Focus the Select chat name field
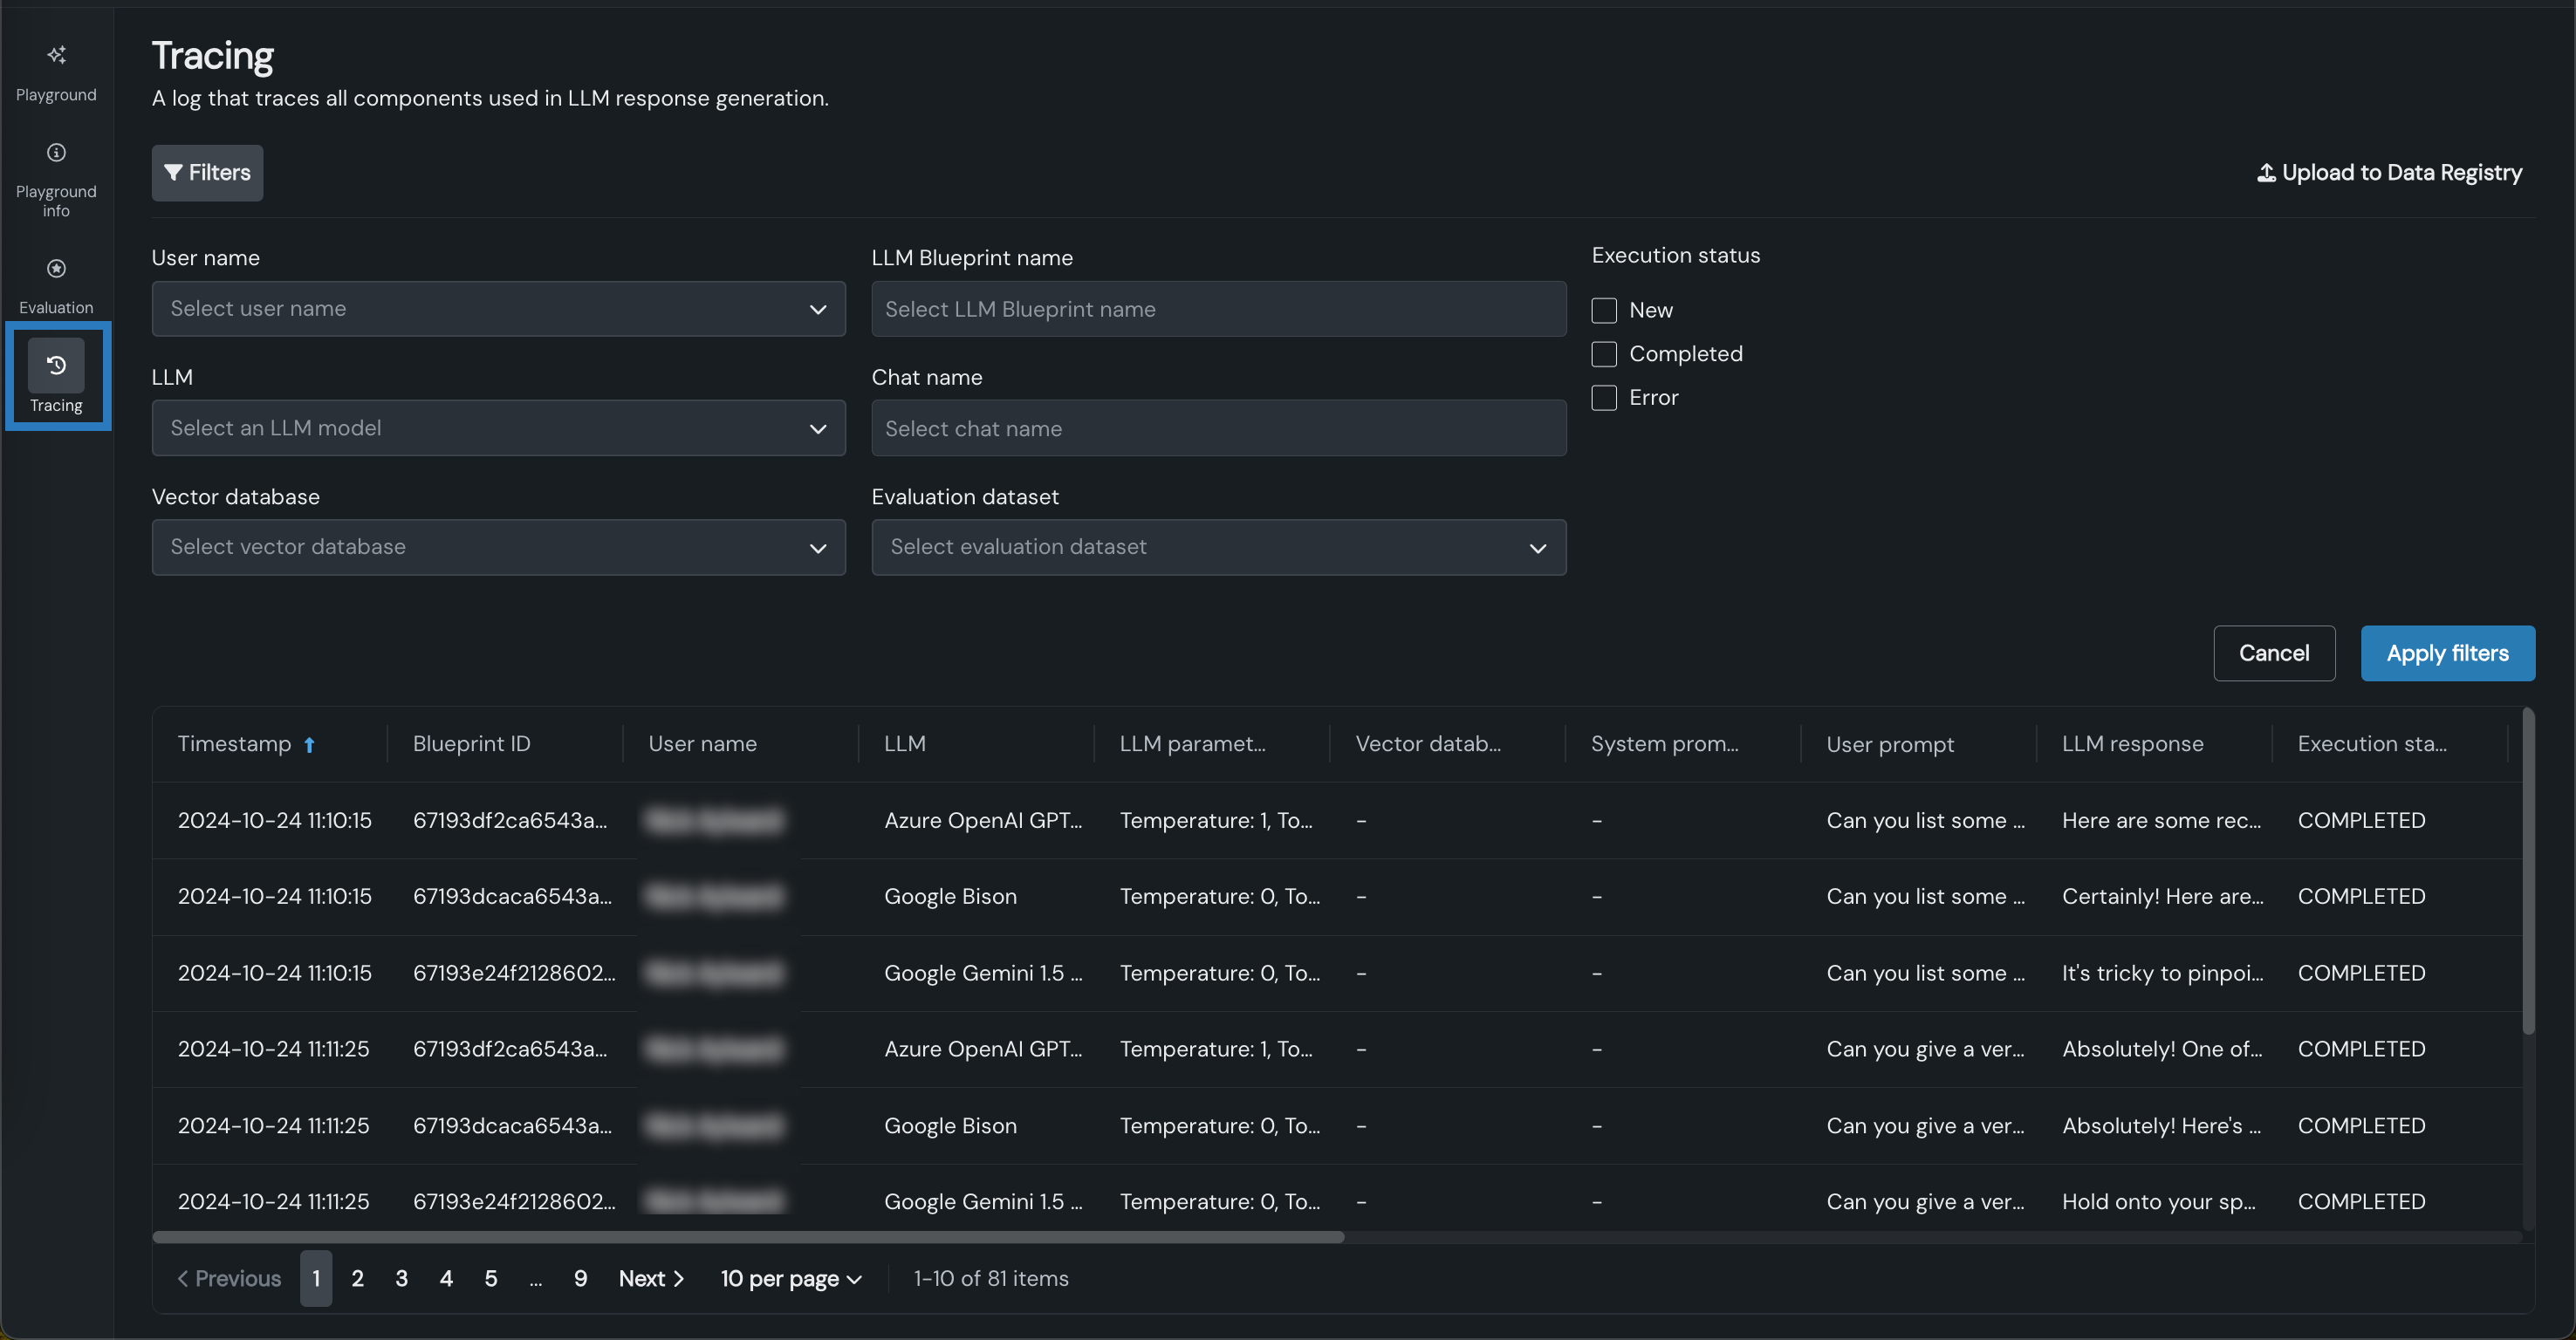Image resolution: width=2576 pixels, height=1340 pixels. coord(1218,429)
